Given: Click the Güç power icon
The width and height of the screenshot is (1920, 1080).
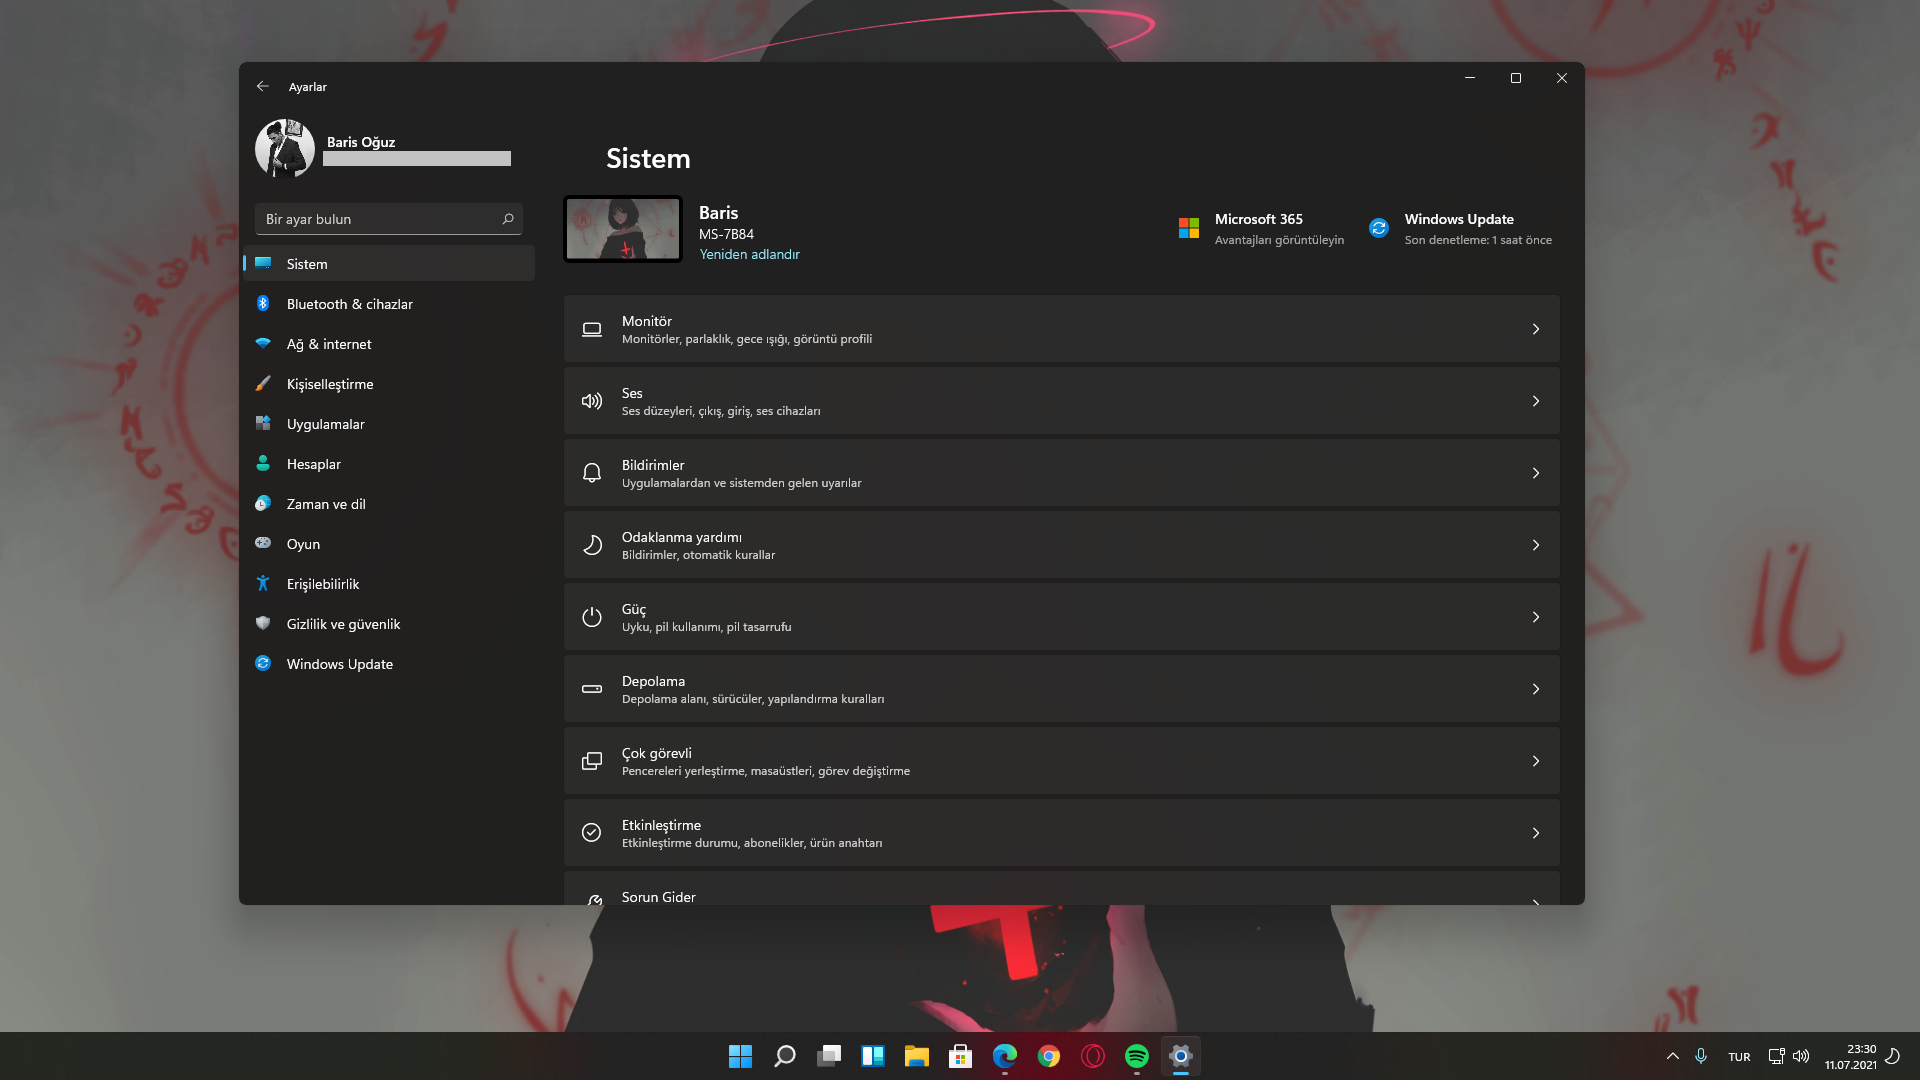Looking at the screenshot, I should (592, 617).
